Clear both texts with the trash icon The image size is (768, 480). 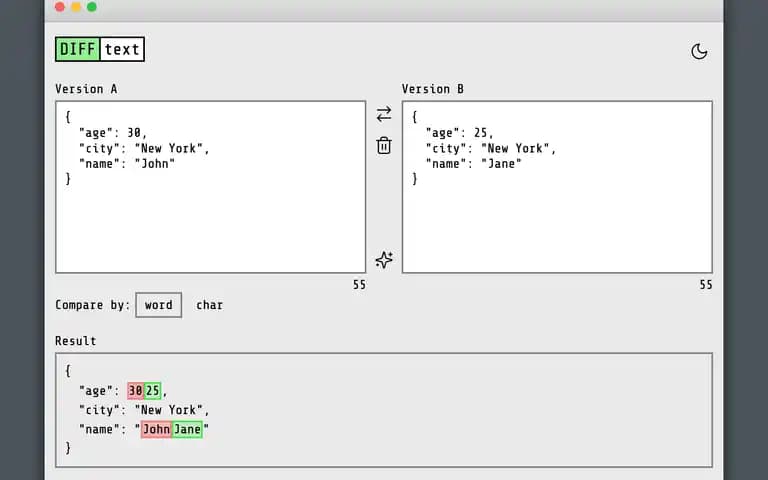click(384, 145)
